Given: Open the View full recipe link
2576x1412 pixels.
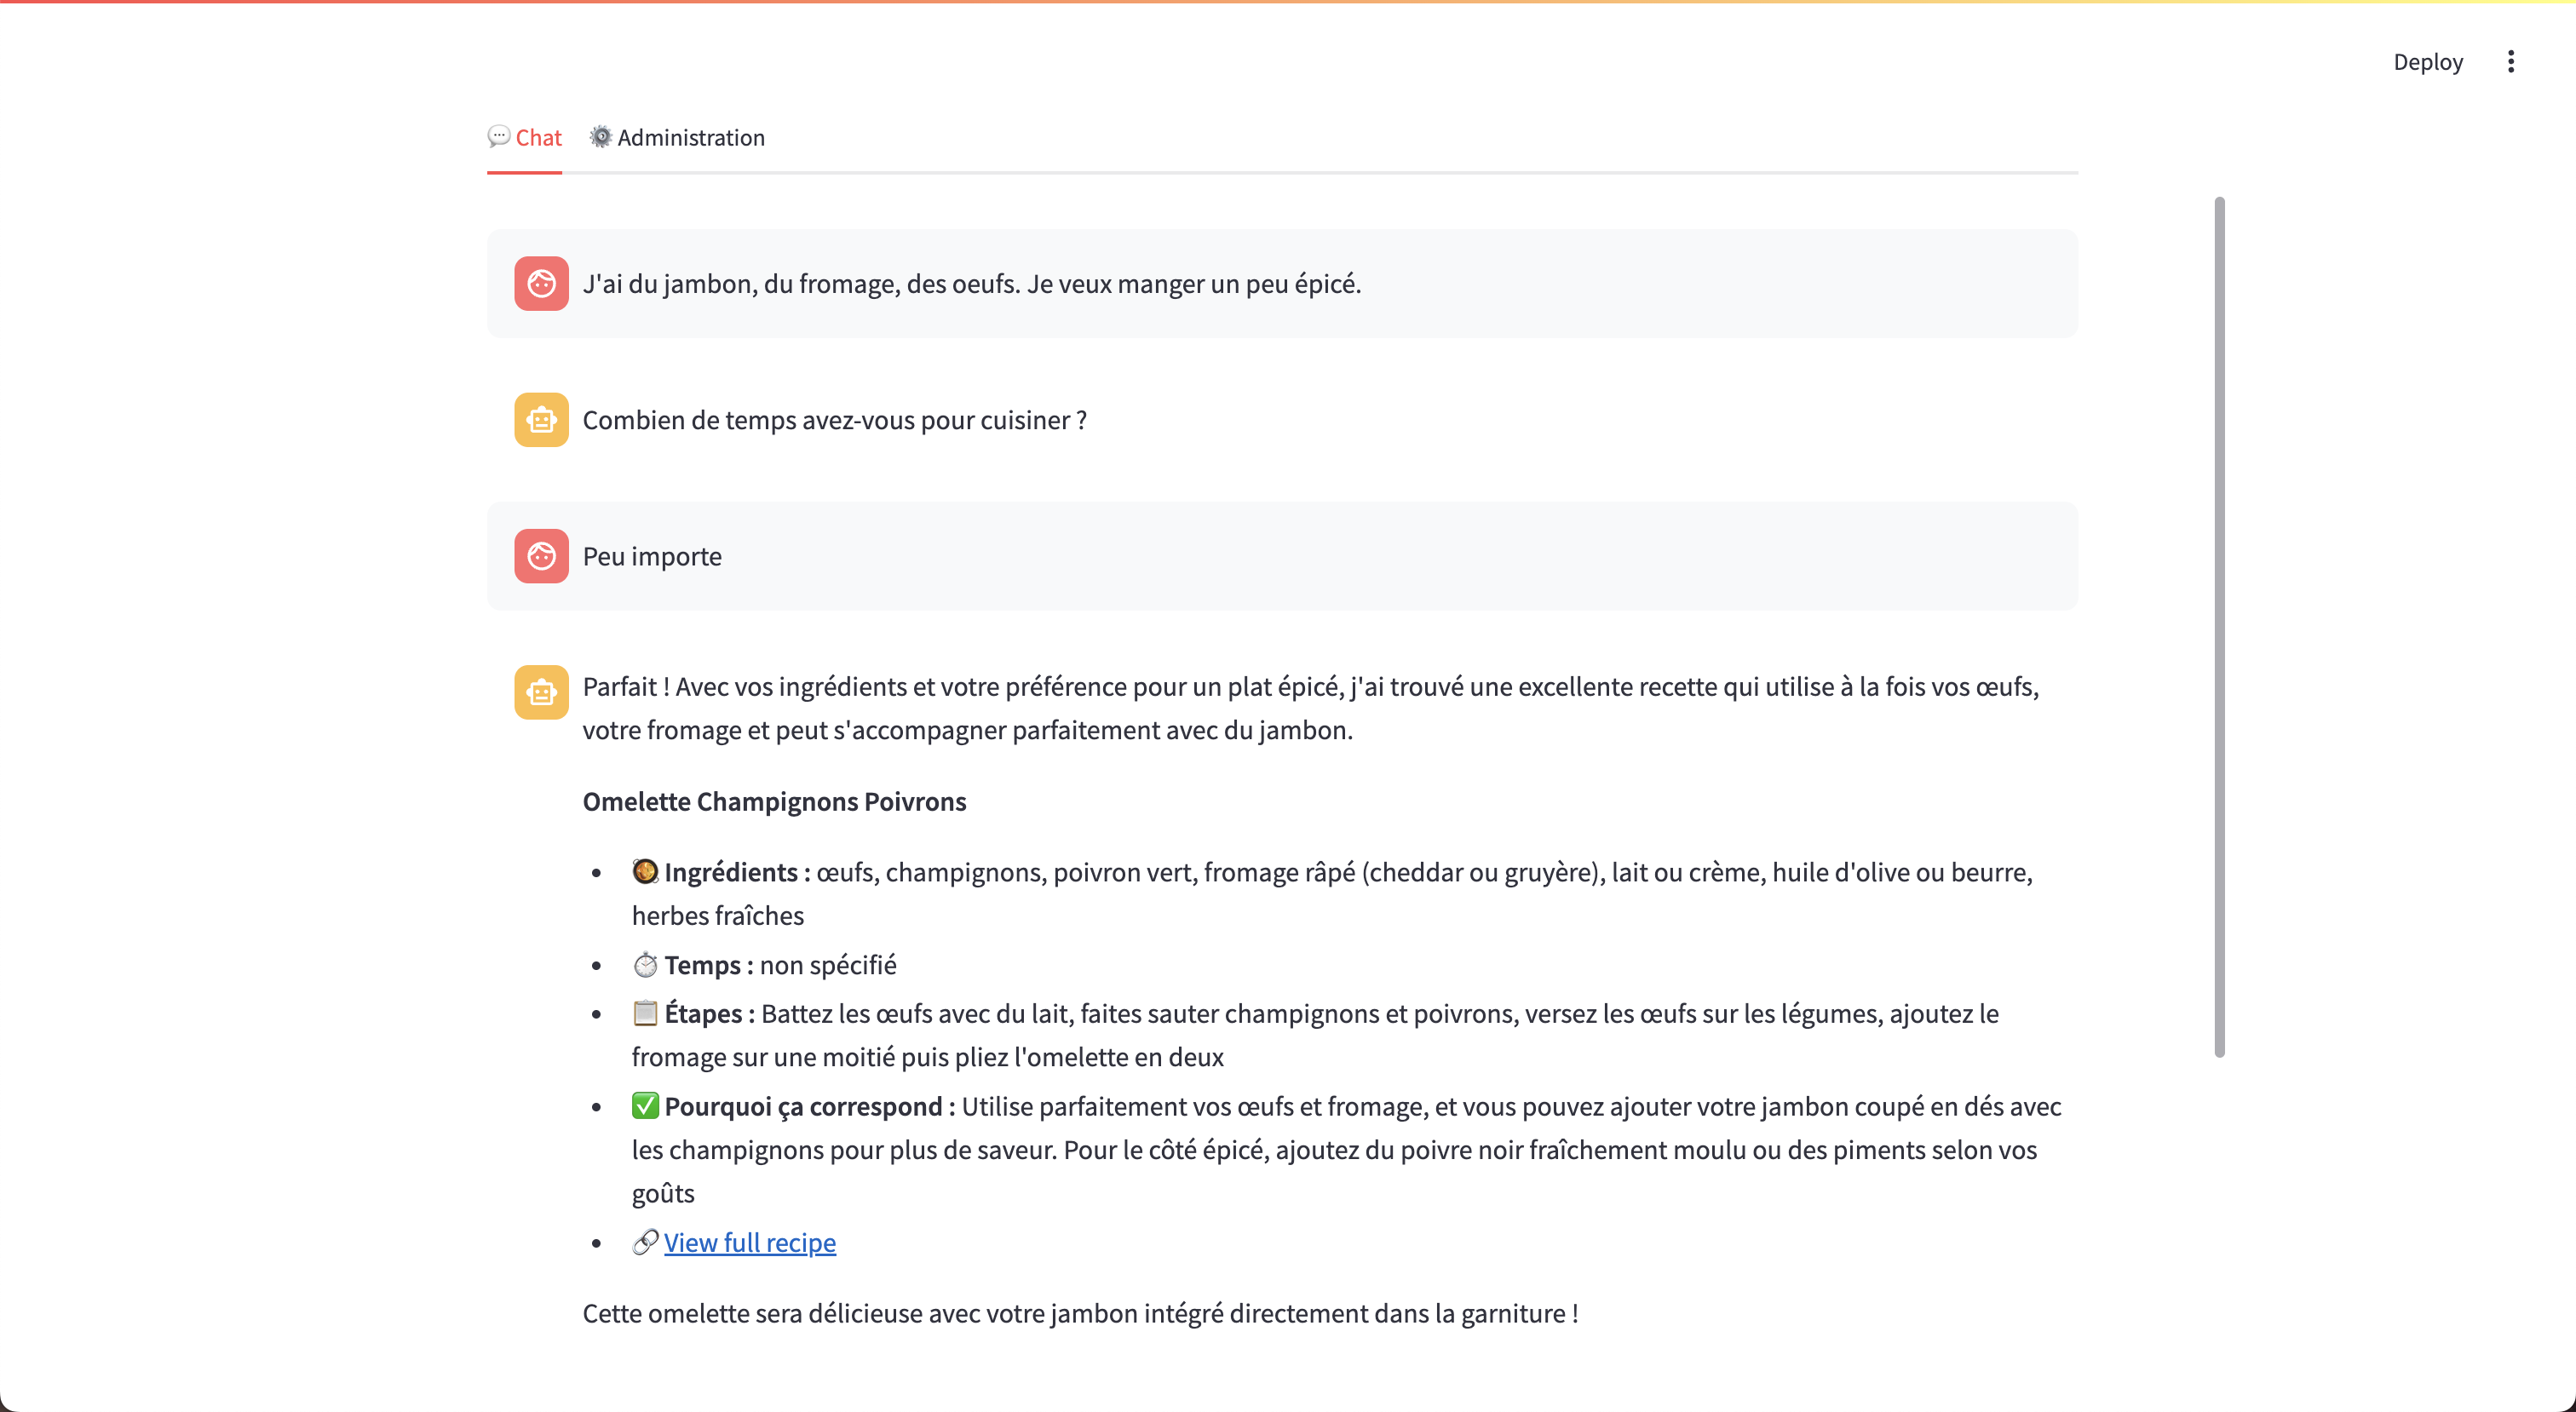Looking at the screenshot, I should [749, 1243].
